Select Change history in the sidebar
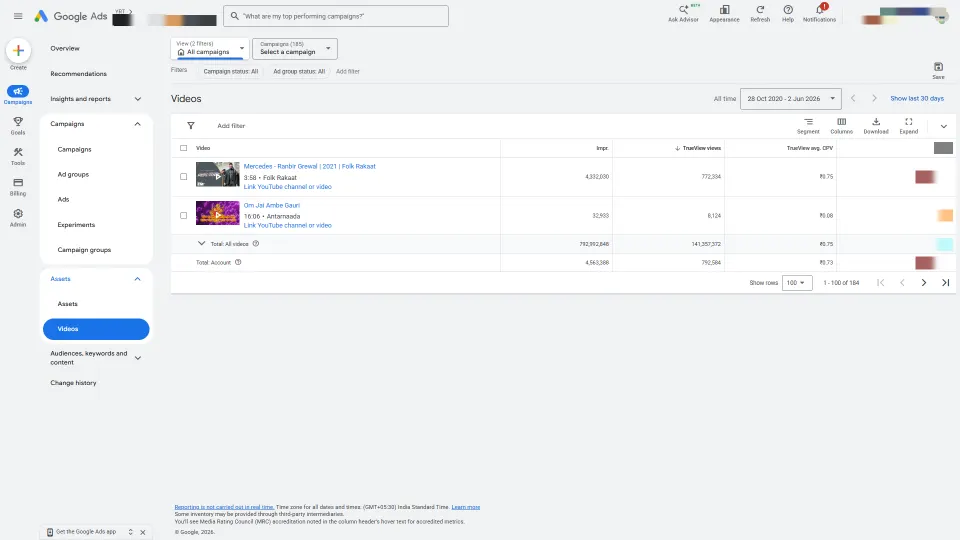Viewport: 960px width, 540px height. pyautogui.click(x=73, y=383)
